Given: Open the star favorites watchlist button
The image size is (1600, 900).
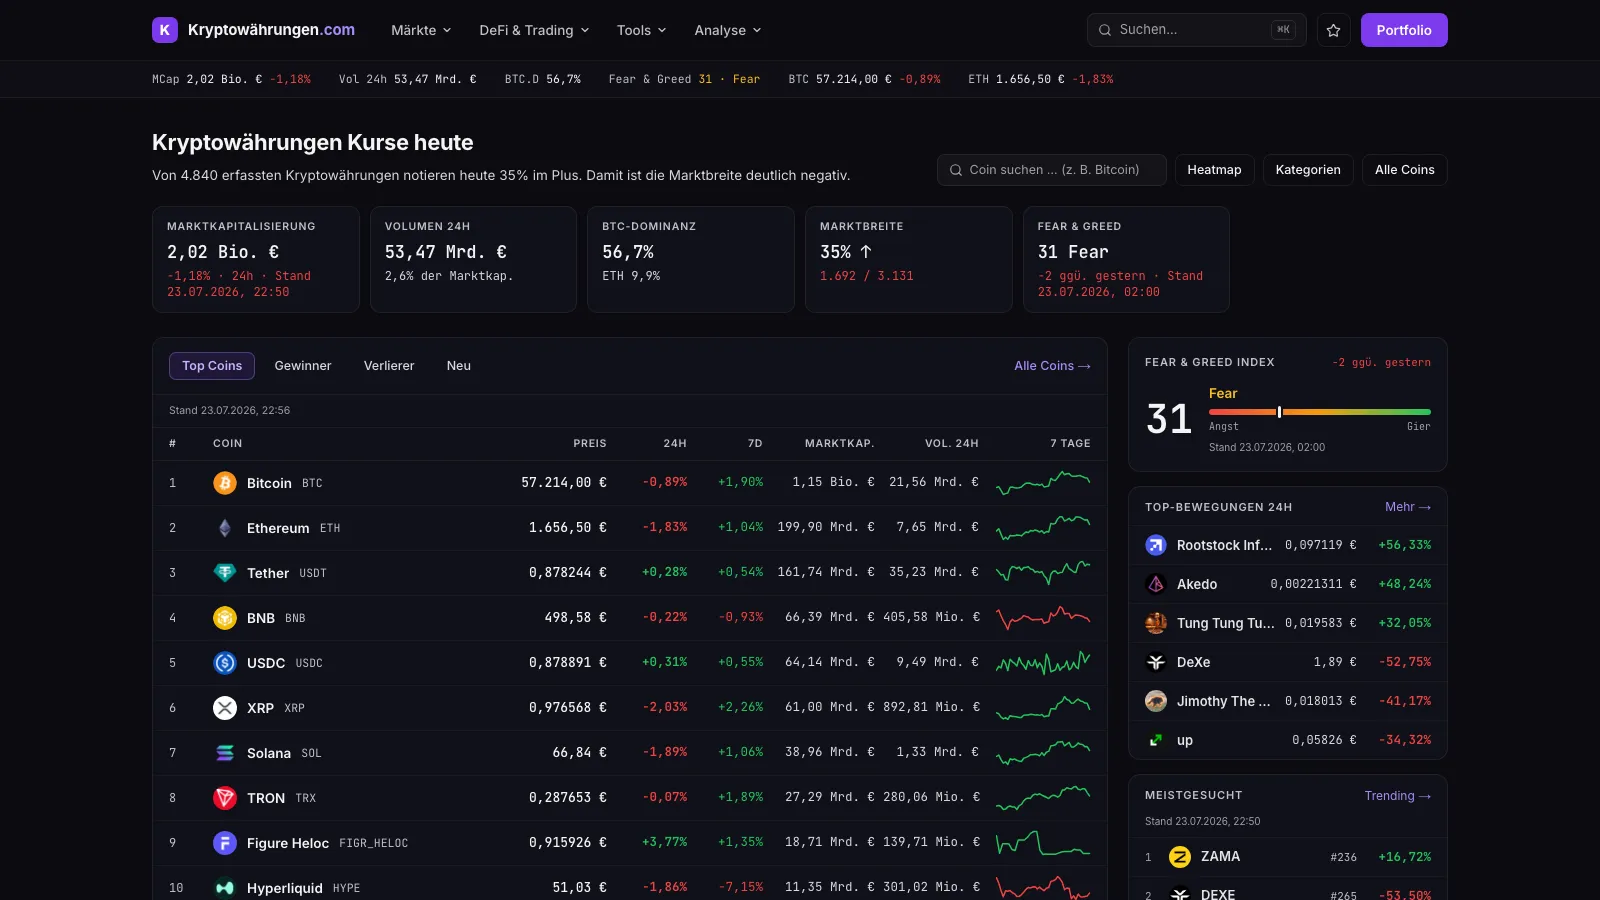Looking at the screenshot, I should pos(1333,30).
